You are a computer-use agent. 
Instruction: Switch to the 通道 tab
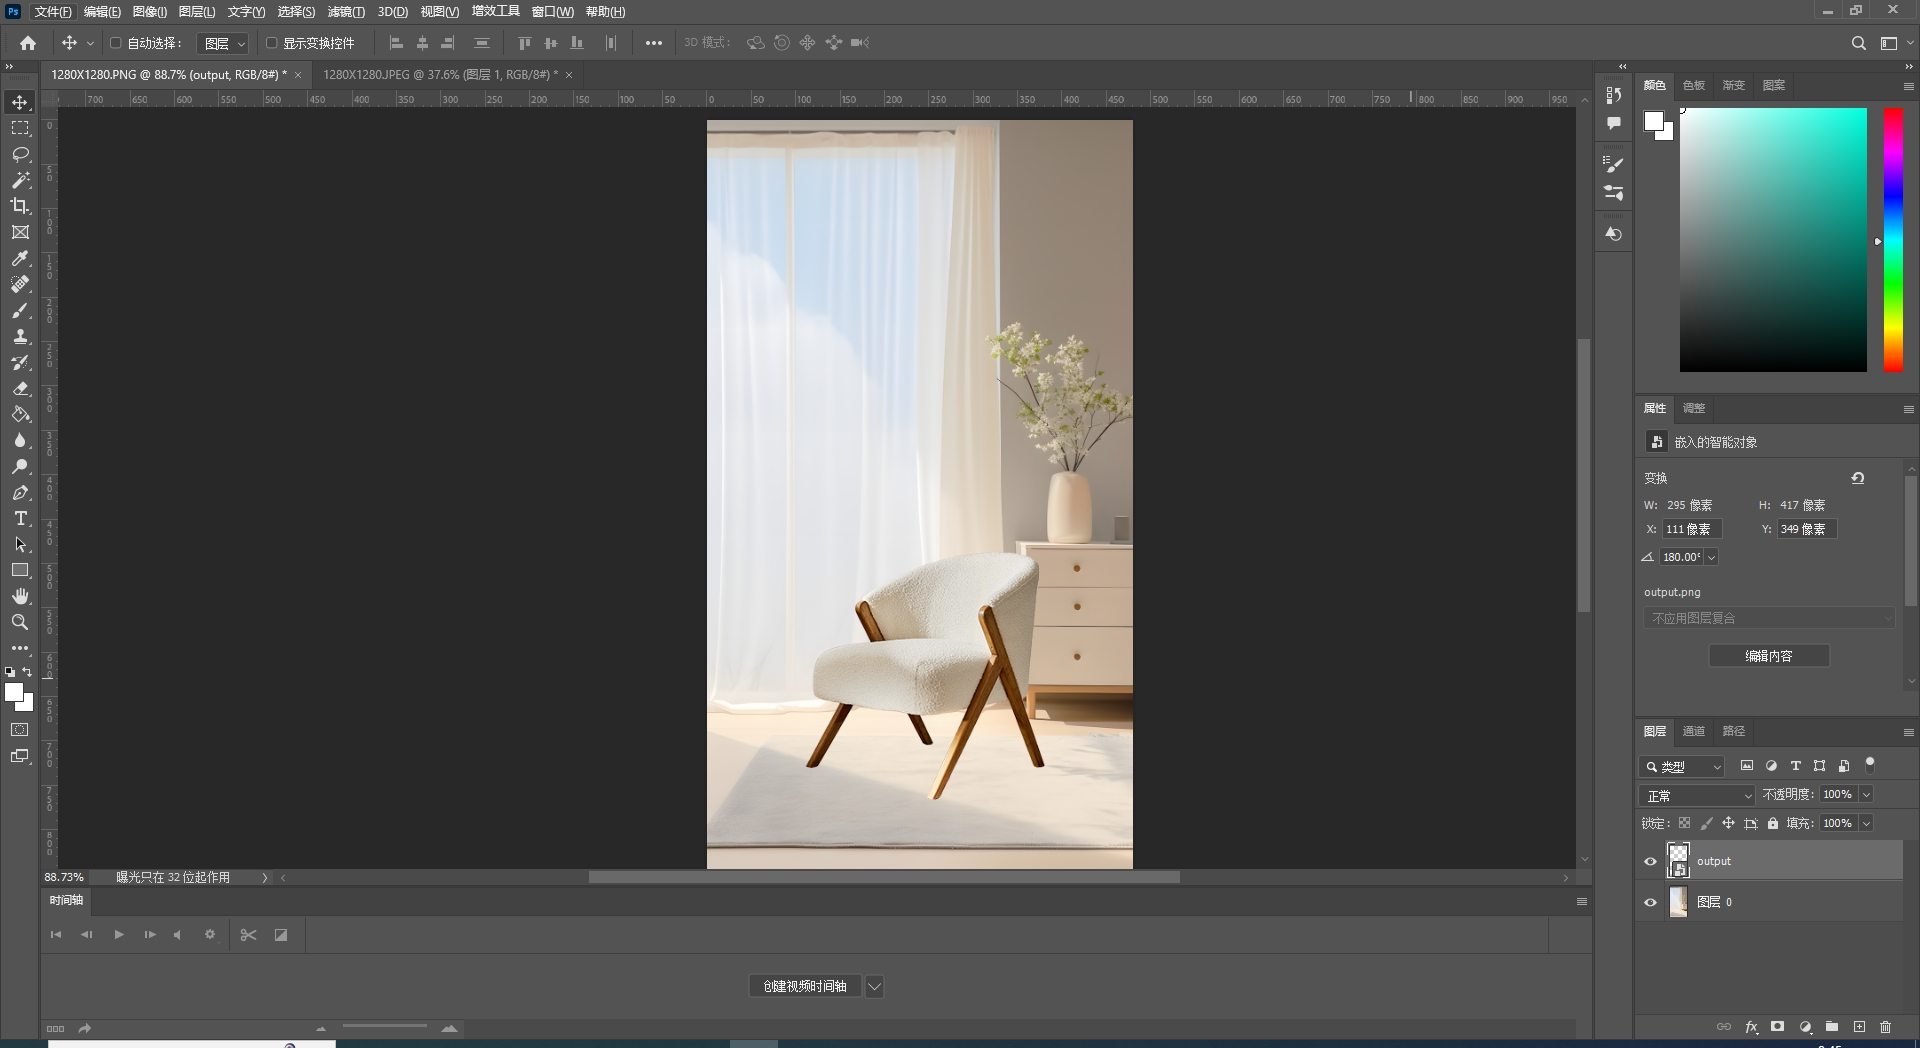1694,731
